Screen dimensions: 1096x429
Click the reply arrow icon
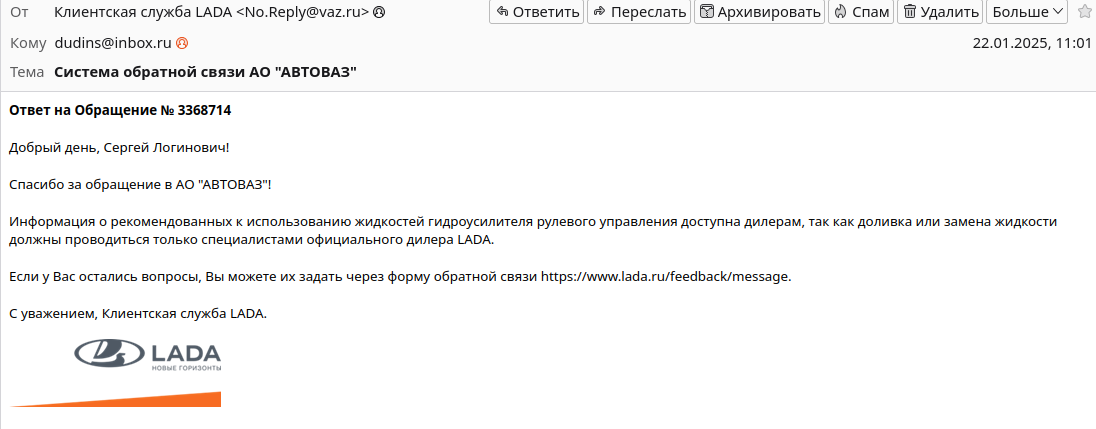(x=502, y=12)
